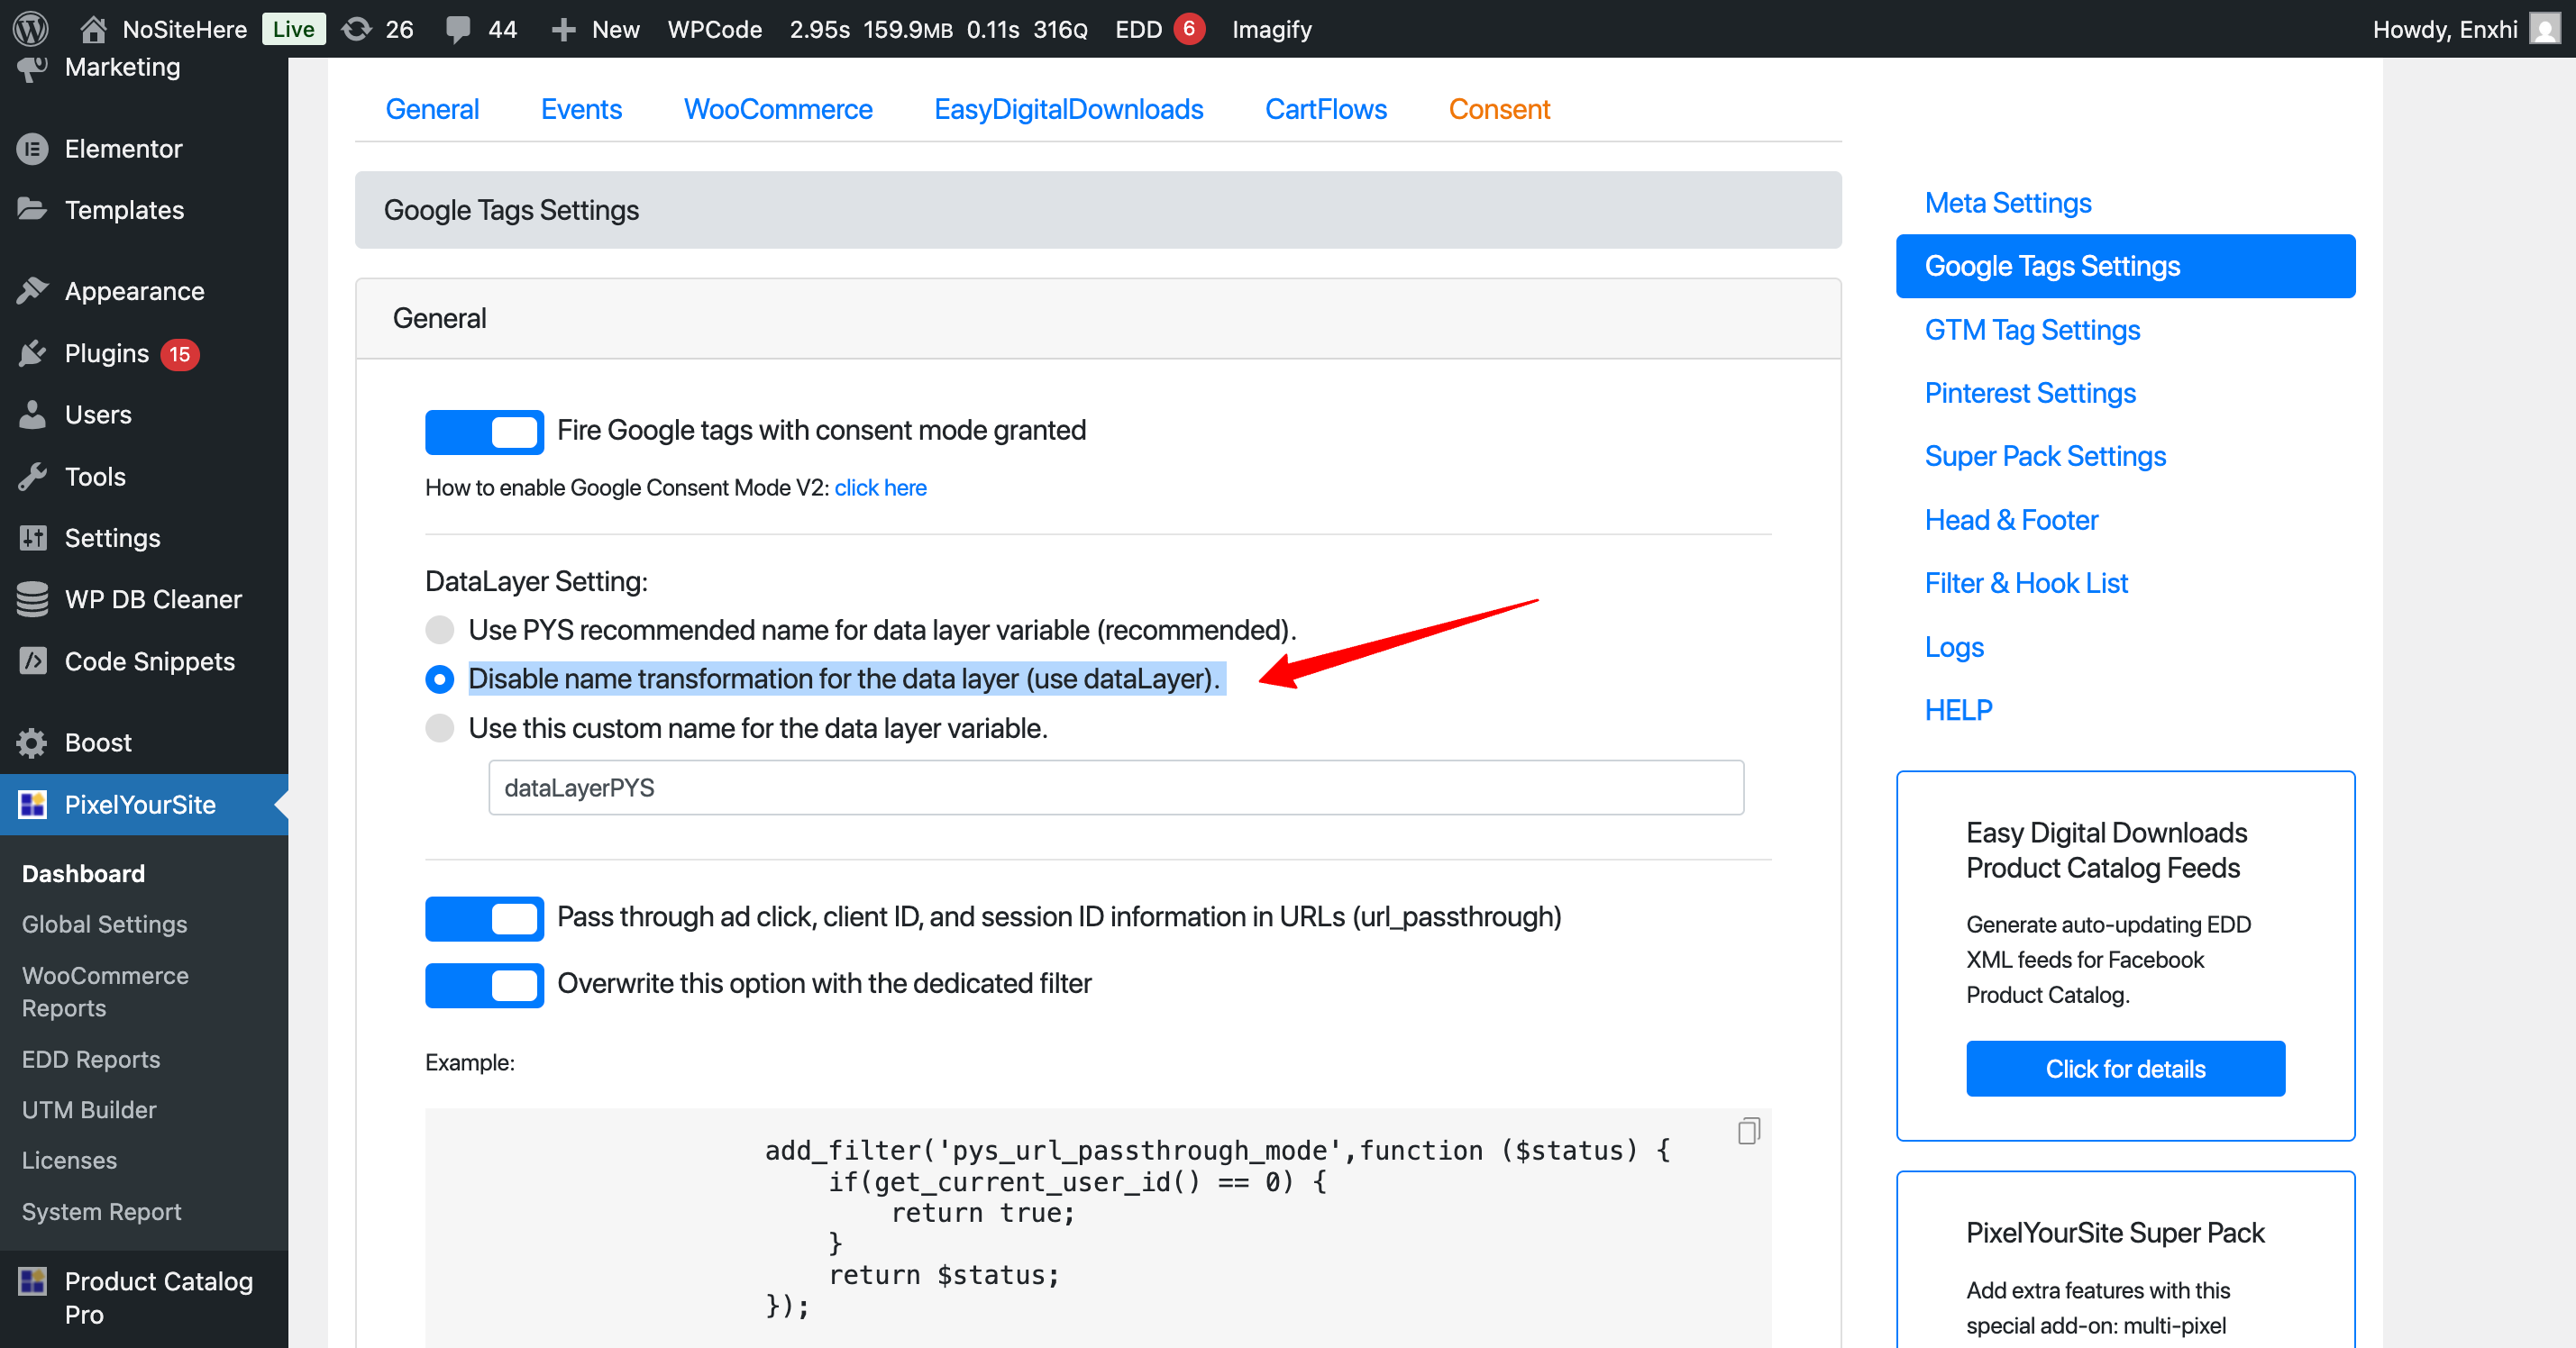Open PixelYourSite Dashboard submenu item
This screenshot has width=2576, height=1348.
tap(83, 873)
